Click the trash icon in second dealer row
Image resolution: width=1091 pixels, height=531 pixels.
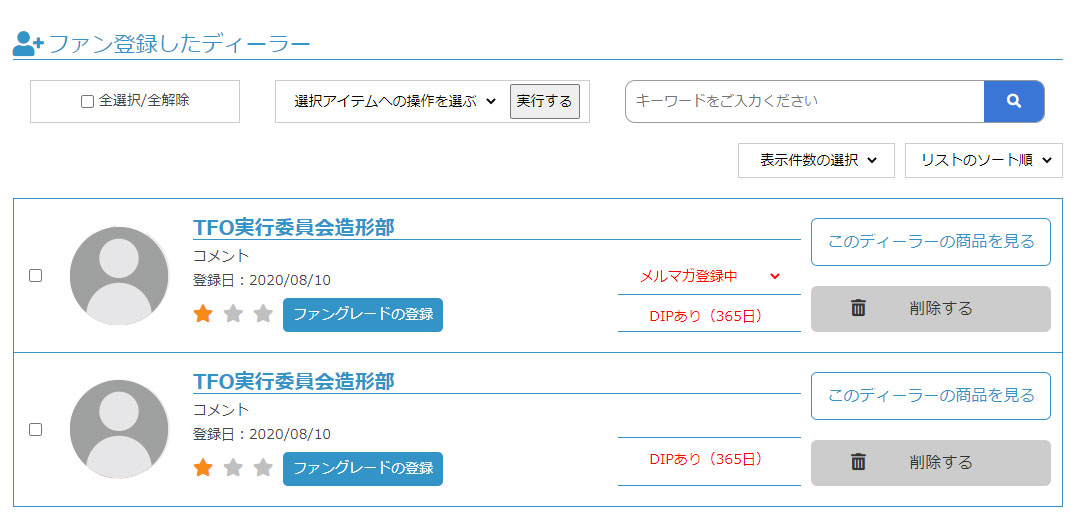858,462
